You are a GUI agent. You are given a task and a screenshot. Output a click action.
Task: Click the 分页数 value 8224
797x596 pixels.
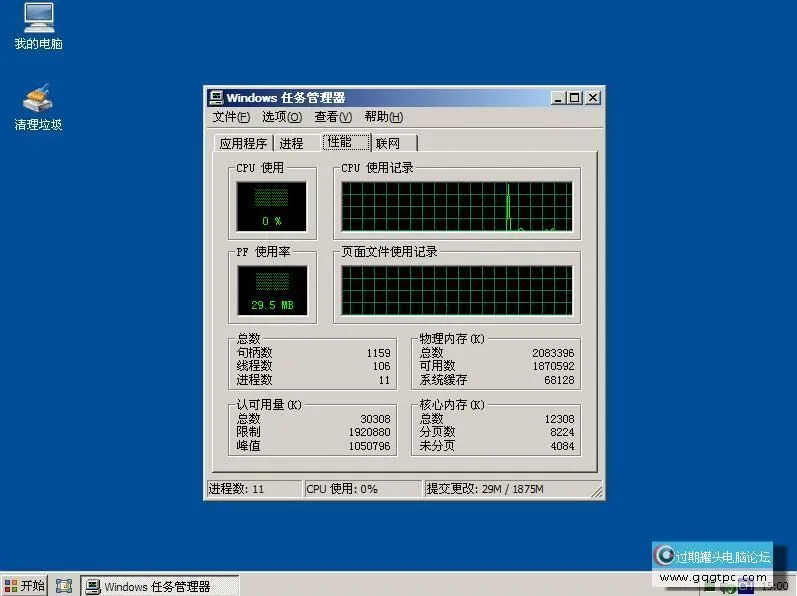coord(562,432)
